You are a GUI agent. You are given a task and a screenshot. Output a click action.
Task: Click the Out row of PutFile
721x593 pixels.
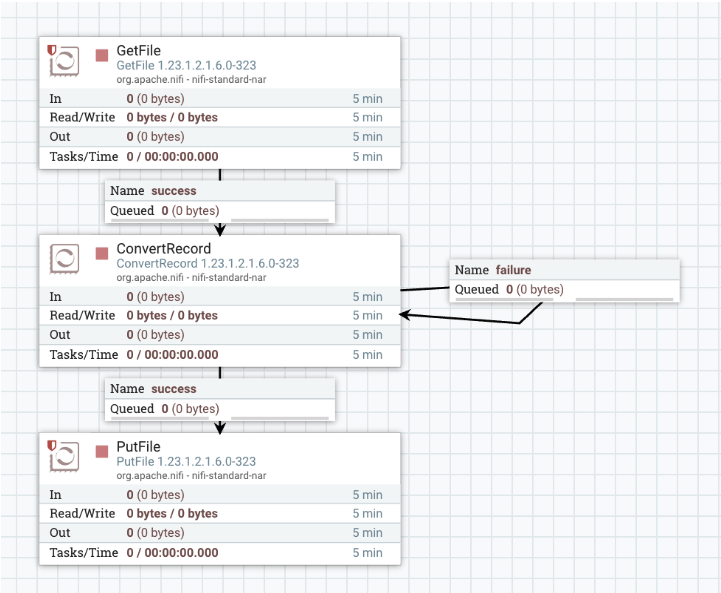click(219, 533)
